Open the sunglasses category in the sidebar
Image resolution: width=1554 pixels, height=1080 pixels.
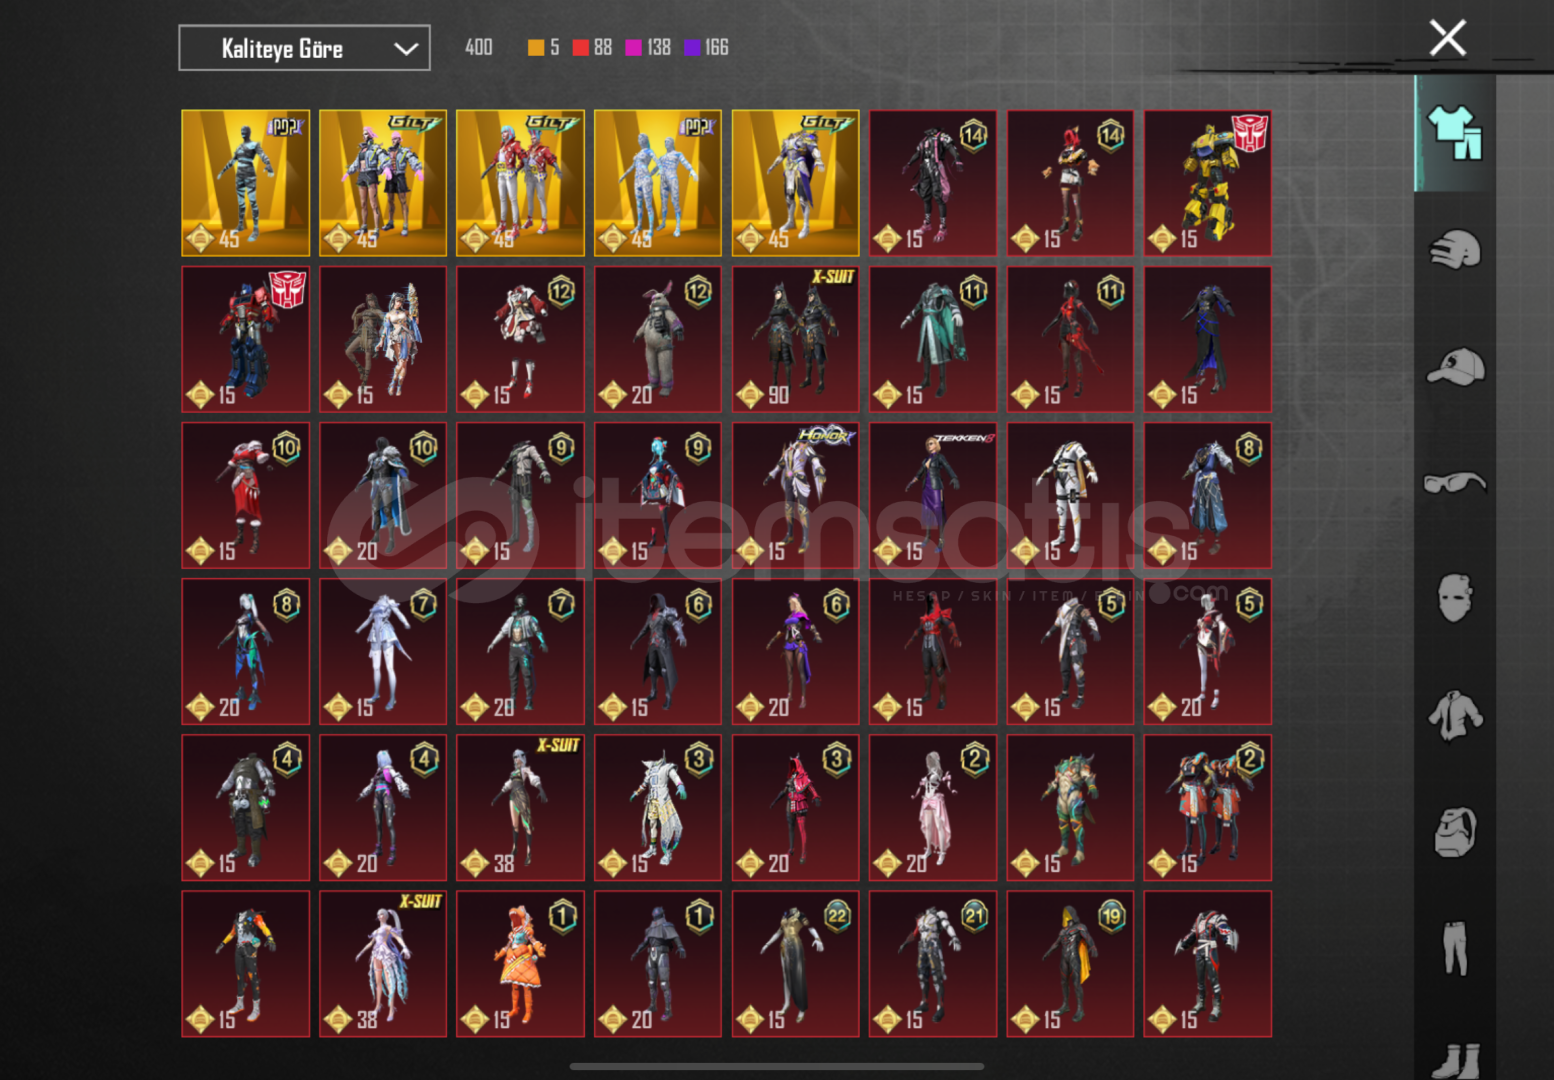point(1455,483)
